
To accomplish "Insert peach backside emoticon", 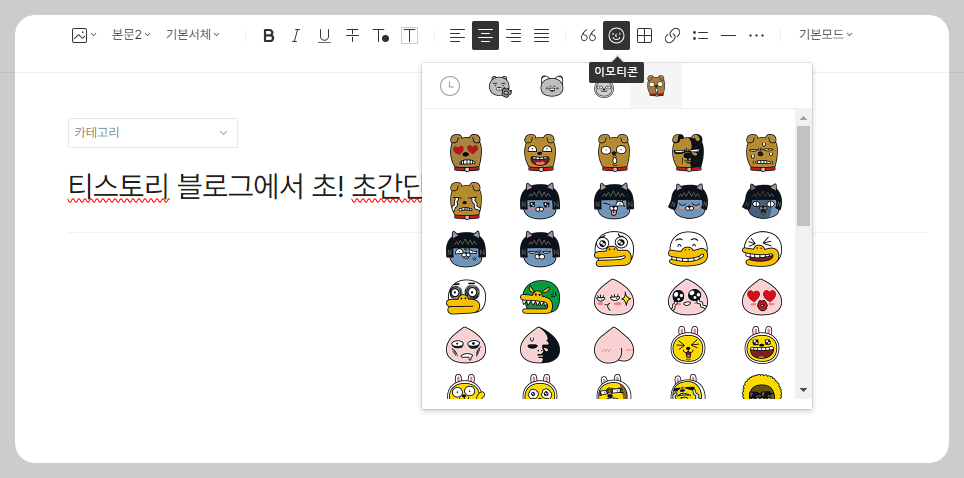I will [x=614, y=345].
